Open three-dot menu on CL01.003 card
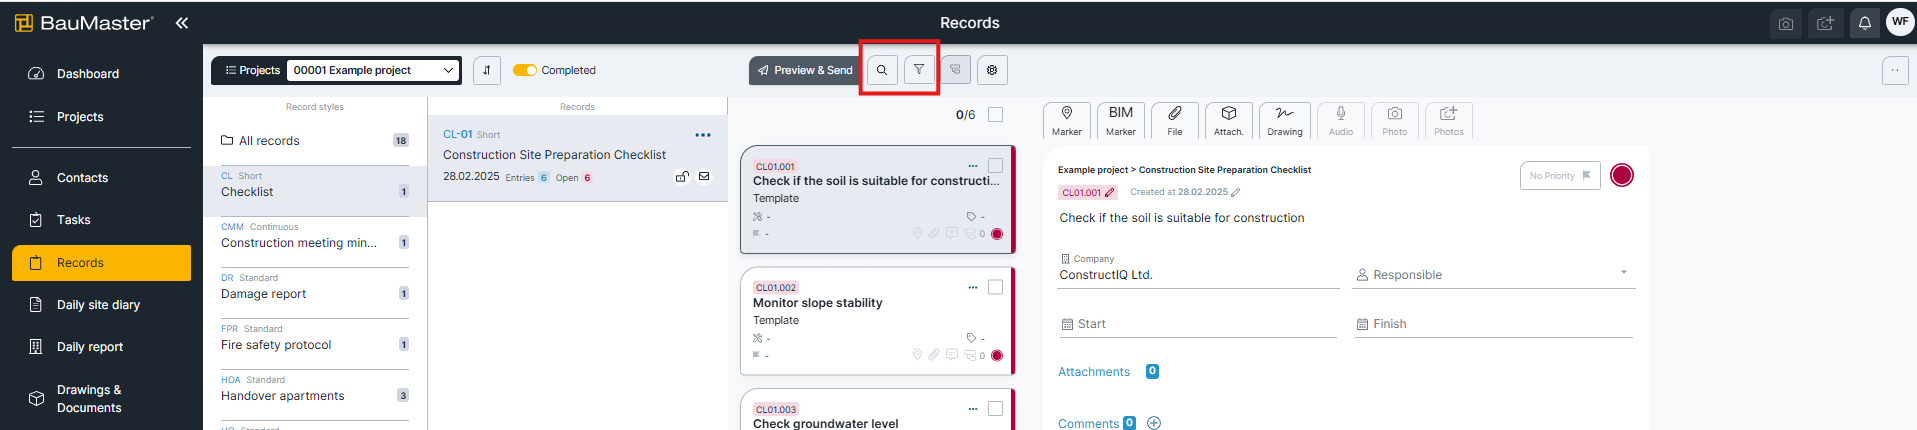 pos(973,409)
